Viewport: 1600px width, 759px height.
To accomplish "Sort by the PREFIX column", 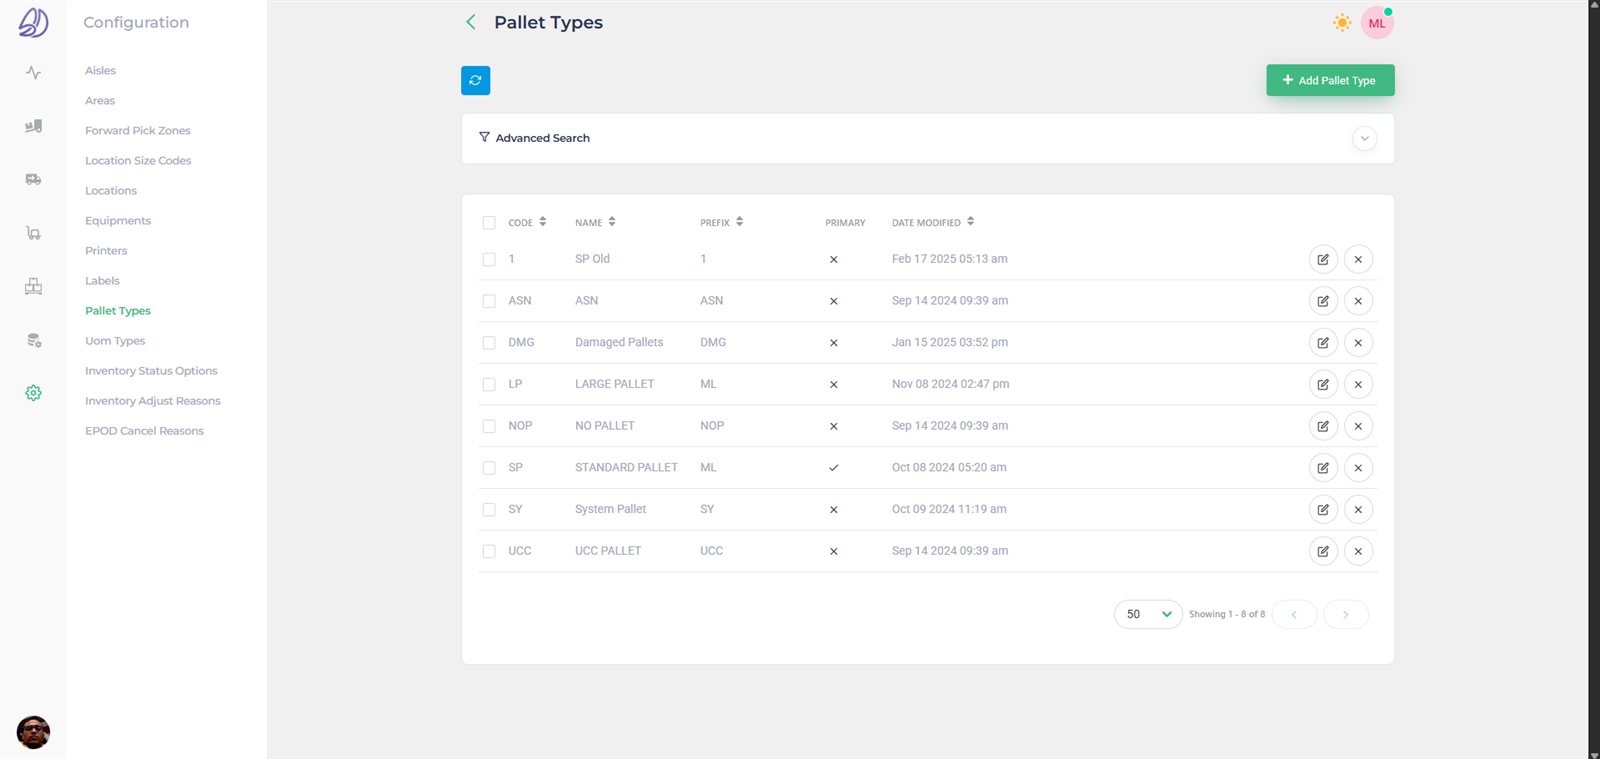I will [x=721, y=222].
